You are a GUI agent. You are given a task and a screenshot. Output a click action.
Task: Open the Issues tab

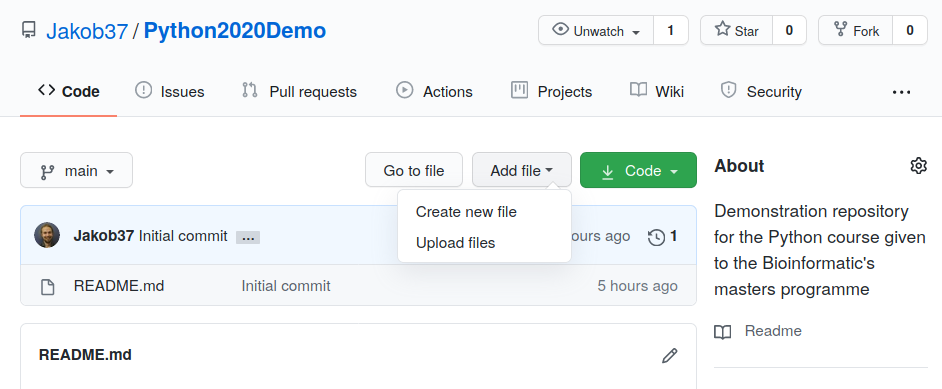pyautogui.click(x=169, y=91)
